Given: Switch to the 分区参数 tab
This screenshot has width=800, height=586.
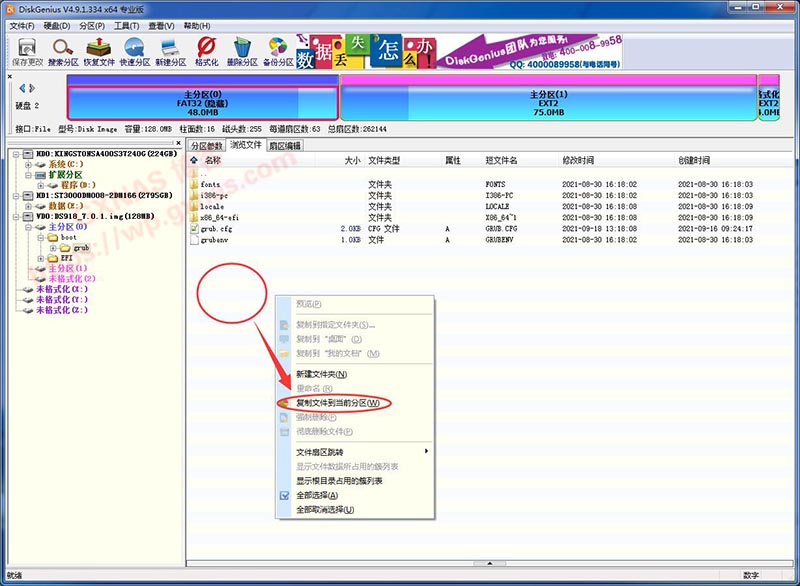Looking at the screenshot, I should tap(208, 146).
